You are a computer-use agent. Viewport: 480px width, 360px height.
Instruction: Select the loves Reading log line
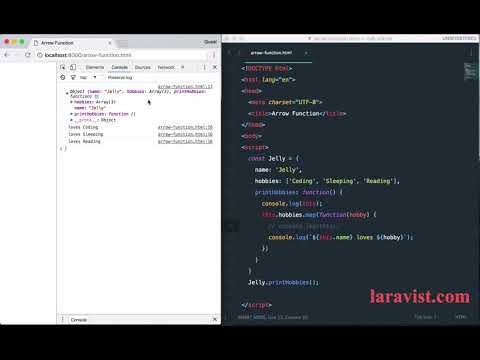pos(84,141)
